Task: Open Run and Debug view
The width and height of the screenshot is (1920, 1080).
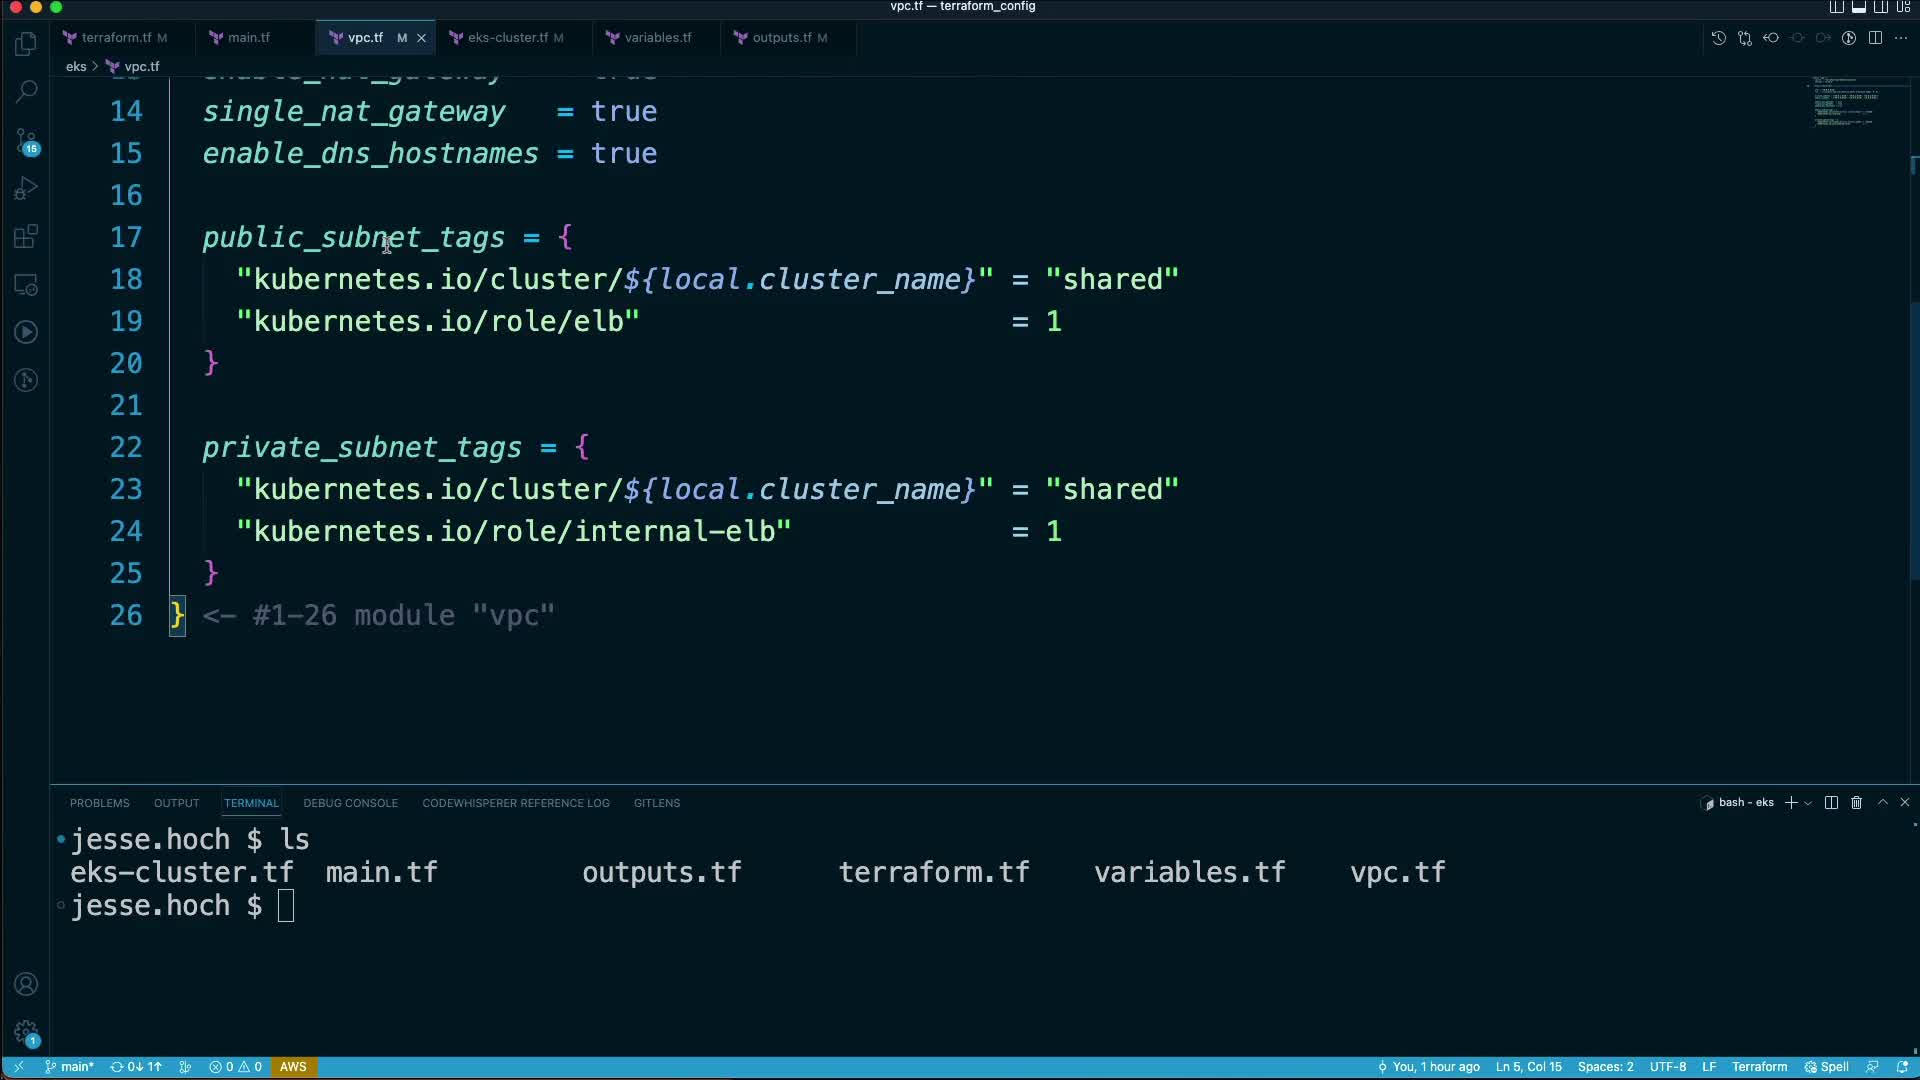Action: click(x=26, y=189)
